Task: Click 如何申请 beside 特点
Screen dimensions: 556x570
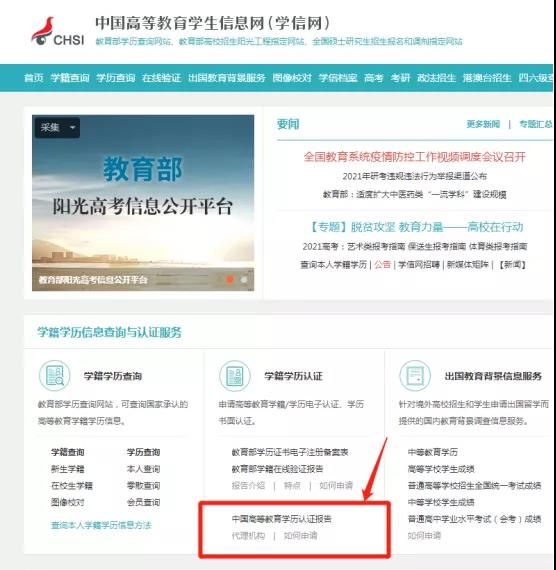Action: [336, 486]
